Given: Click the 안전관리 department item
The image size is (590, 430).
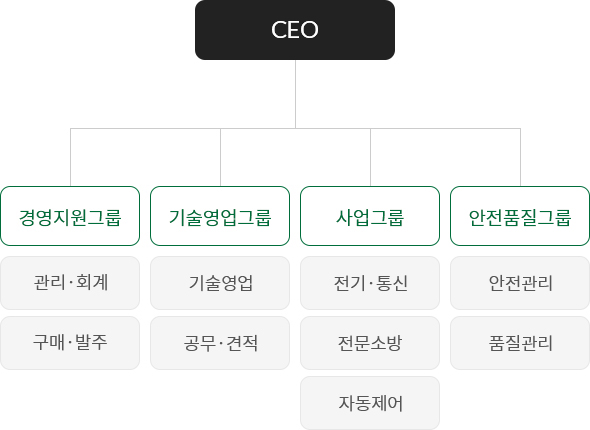Looking at the screenshot, I should pyautogui.click(x=520, y=283).
